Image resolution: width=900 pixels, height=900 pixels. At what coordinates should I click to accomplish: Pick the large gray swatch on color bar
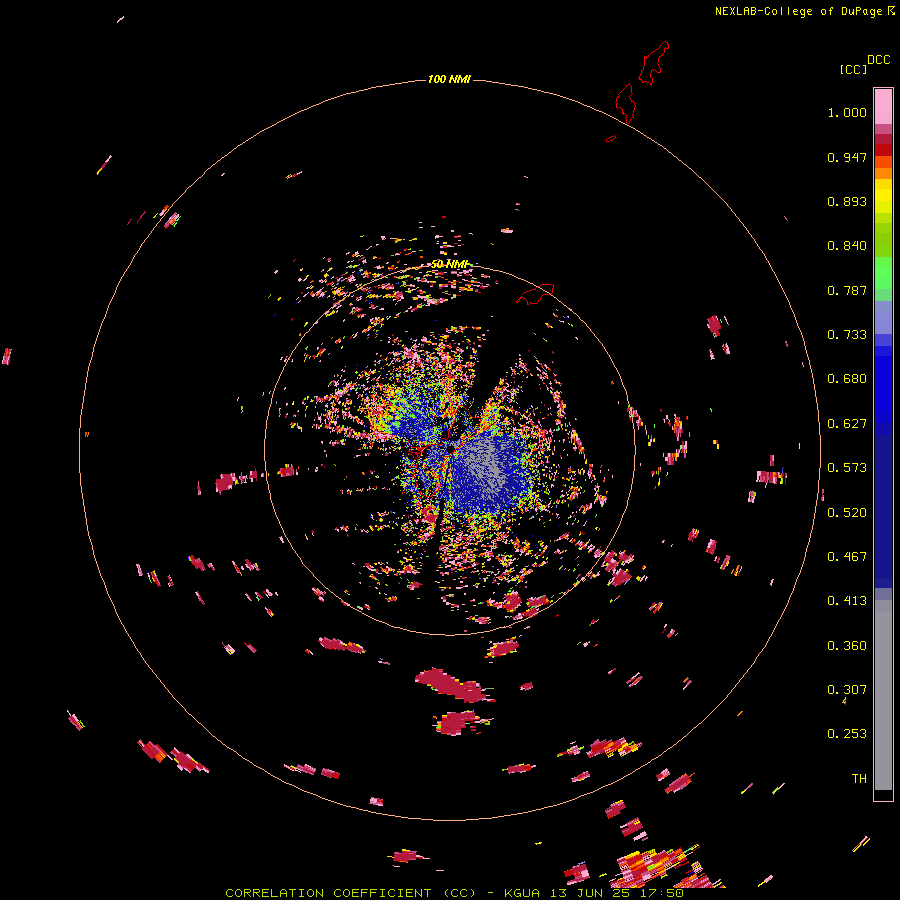(x=883, y=695)
